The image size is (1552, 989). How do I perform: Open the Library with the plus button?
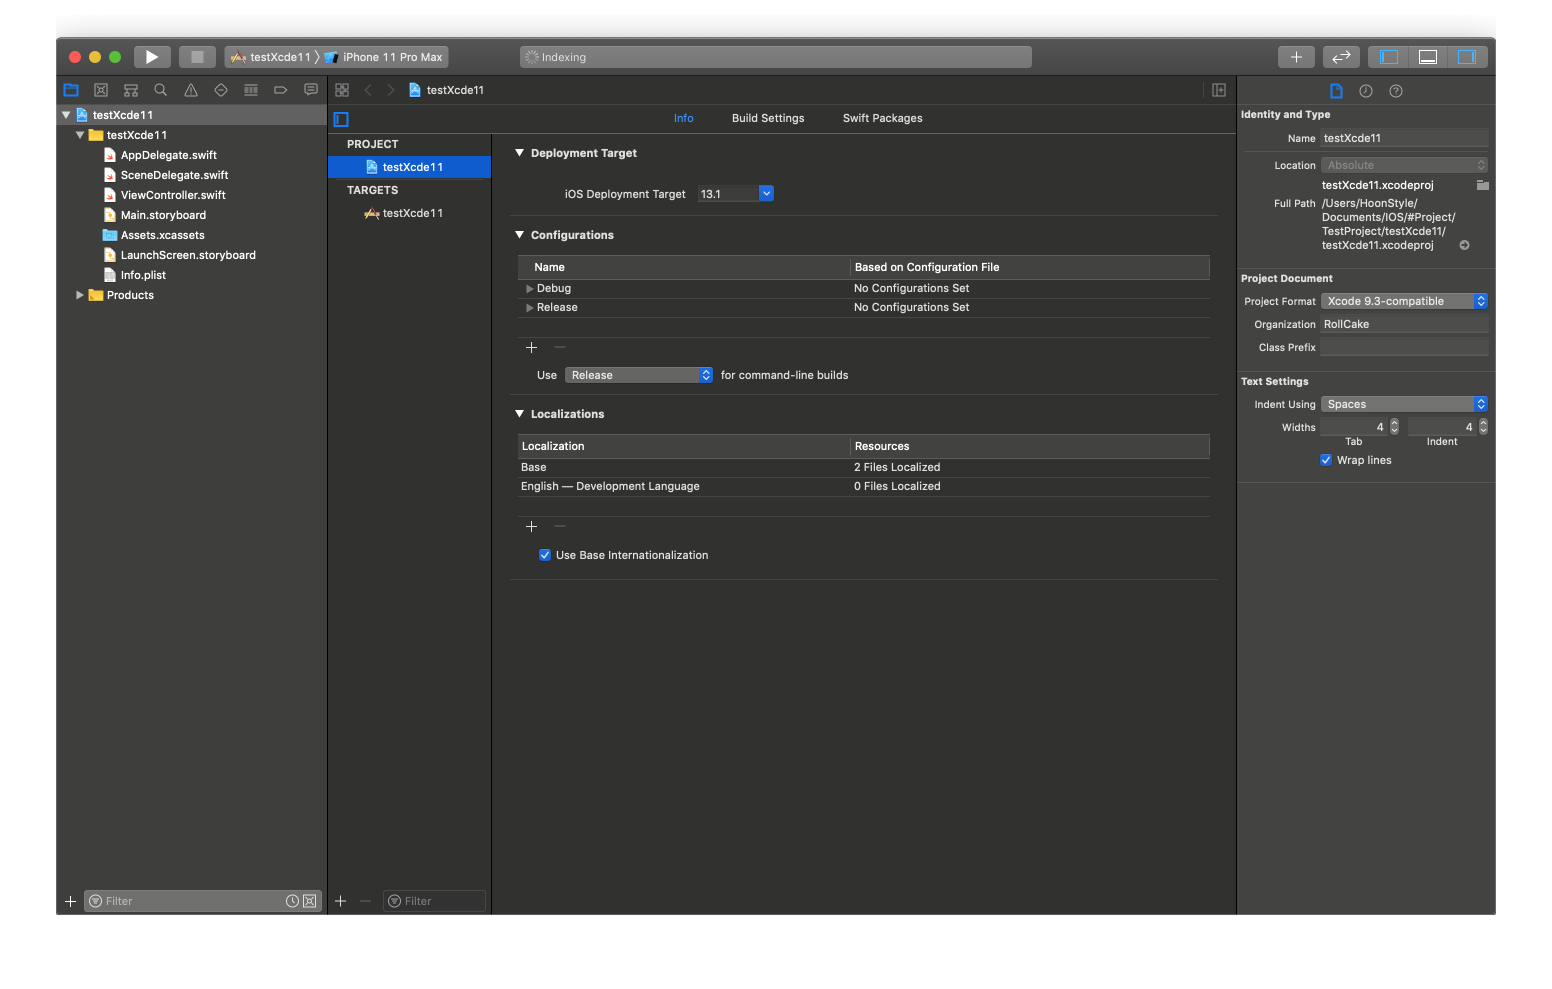1296,57
